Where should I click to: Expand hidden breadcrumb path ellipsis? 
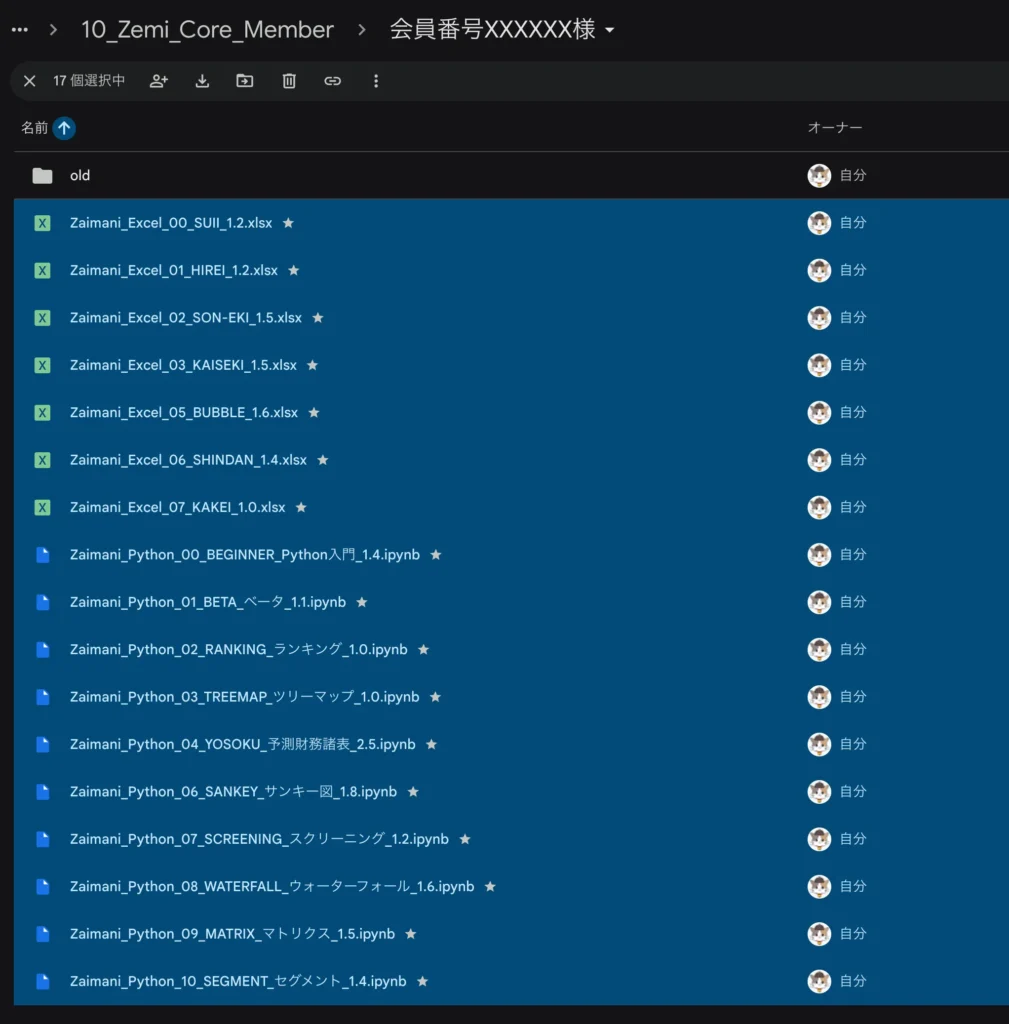point(19,30)
